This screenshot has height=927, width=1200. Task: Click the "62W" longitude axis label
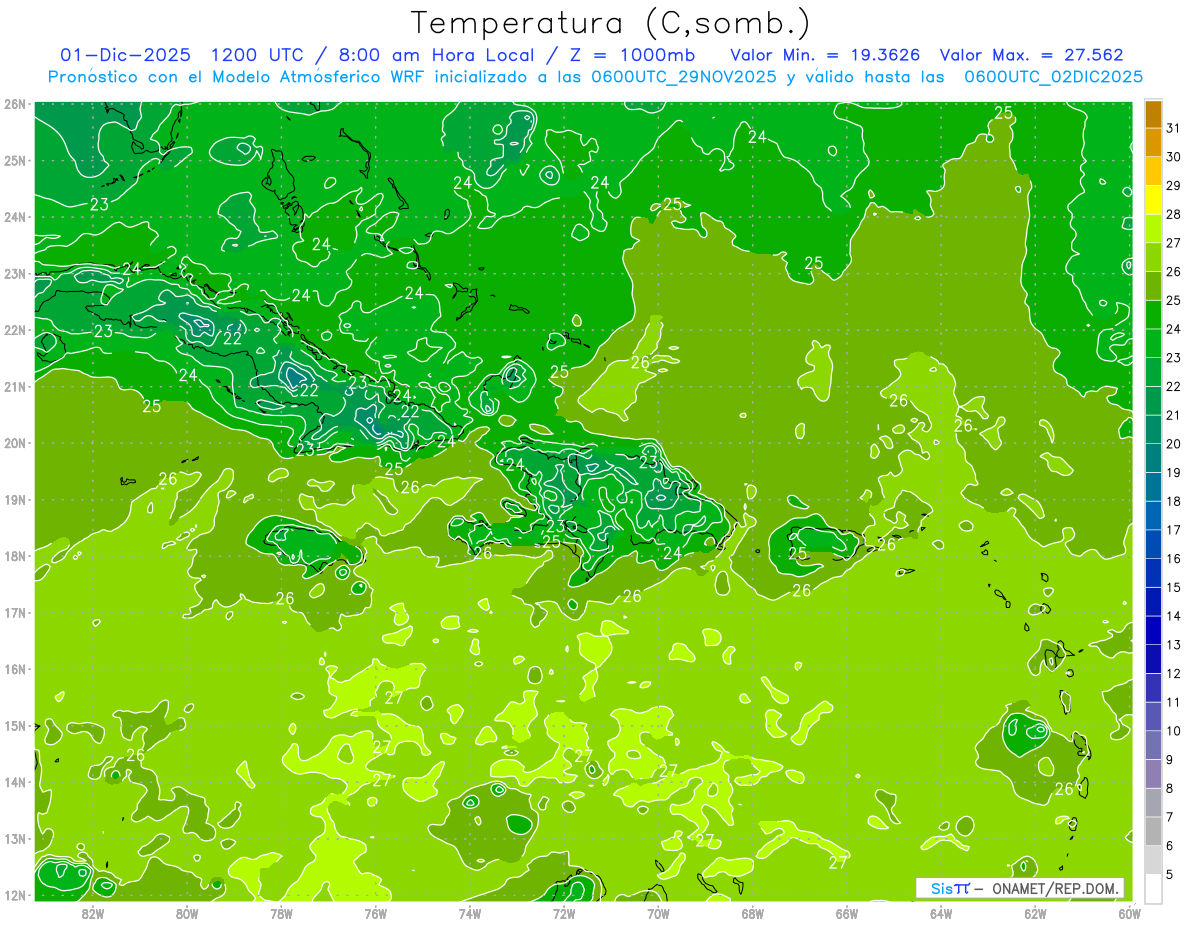(1034, 913)
